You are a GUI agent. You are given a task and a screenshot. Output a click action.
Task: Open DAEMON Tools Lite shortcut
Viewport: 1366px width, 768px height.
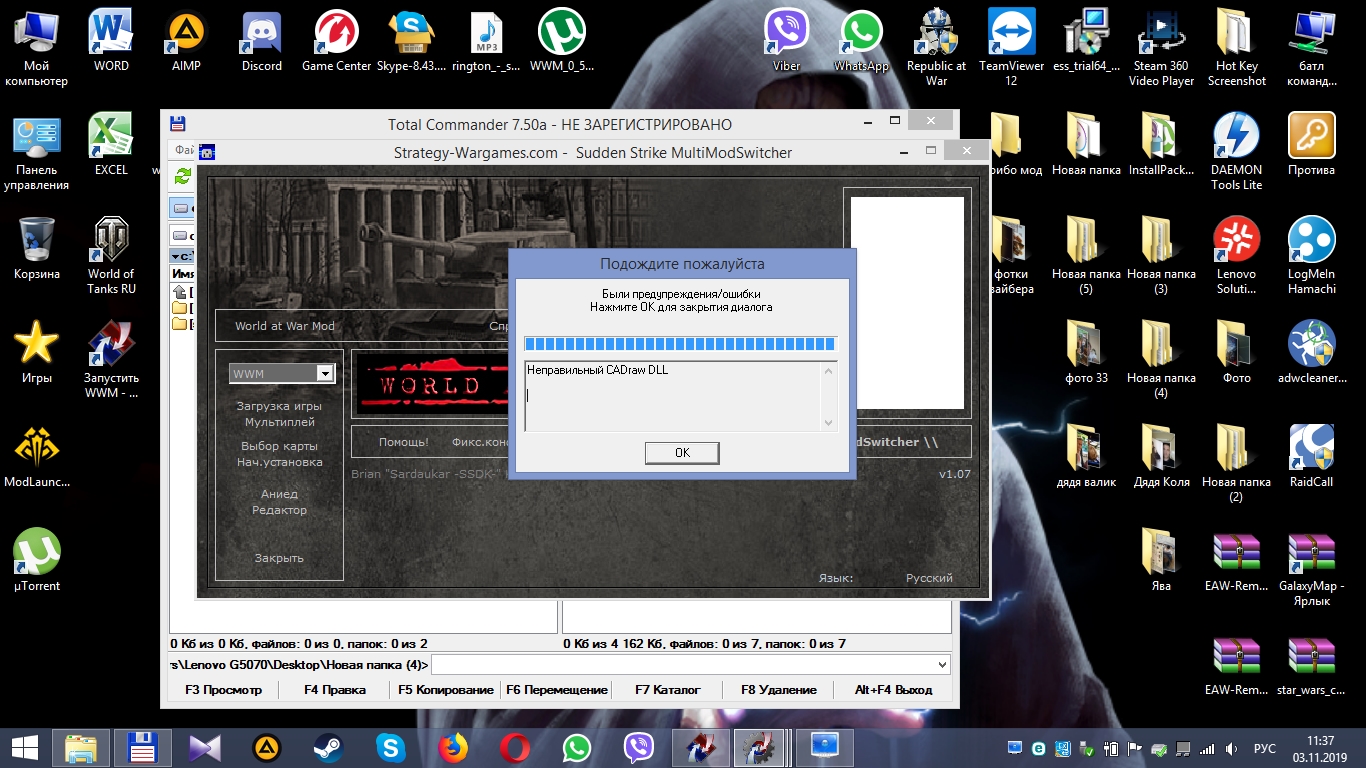(1236, 151)
